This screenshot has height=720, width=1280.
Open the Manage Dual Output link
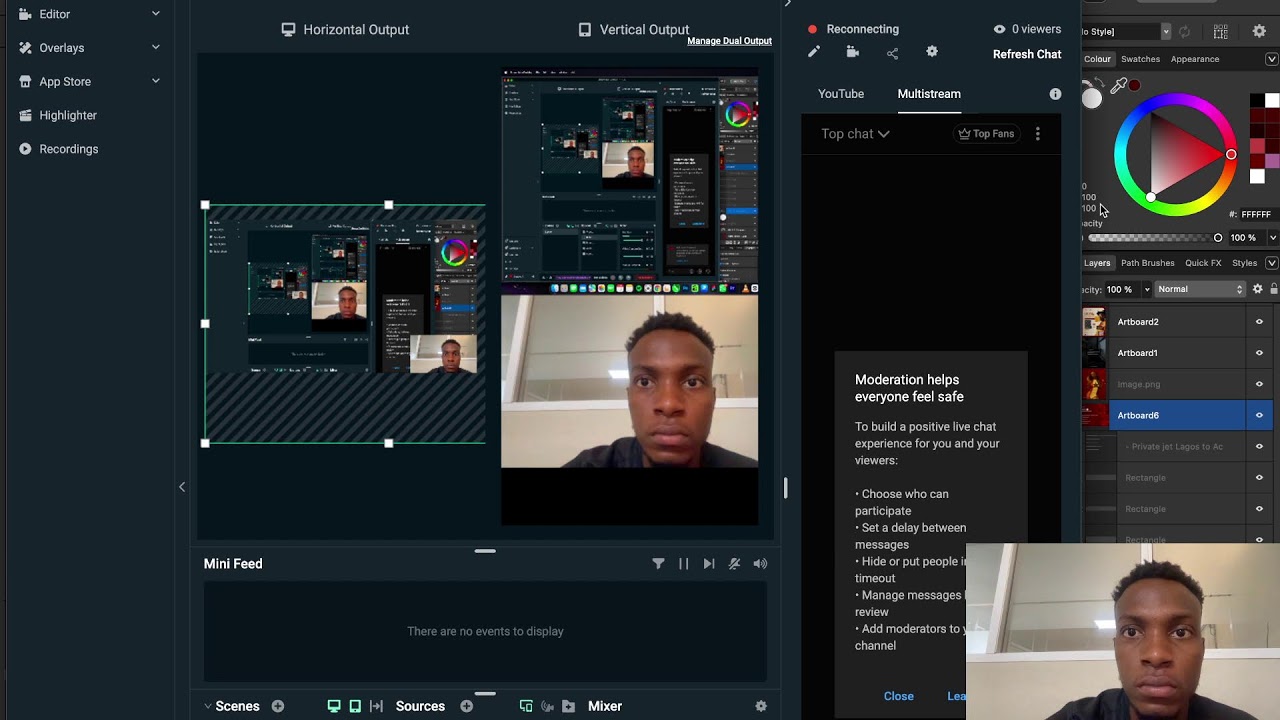click(x=729, y=41)
